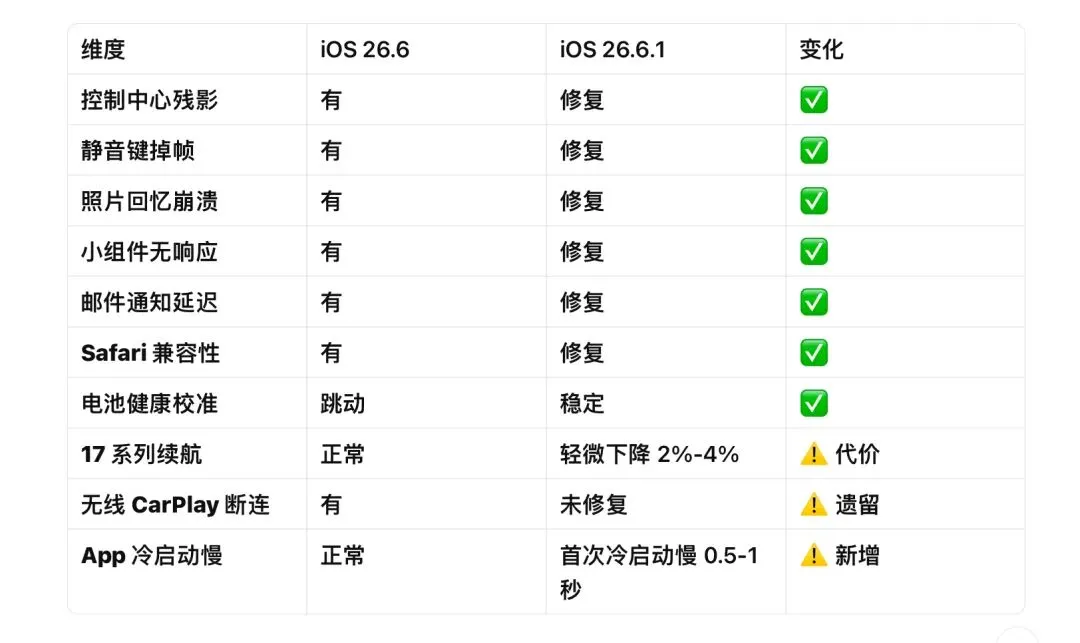
Task: Click the green checkmark for 电池健康校准
Action: click(x=813, y=403)
